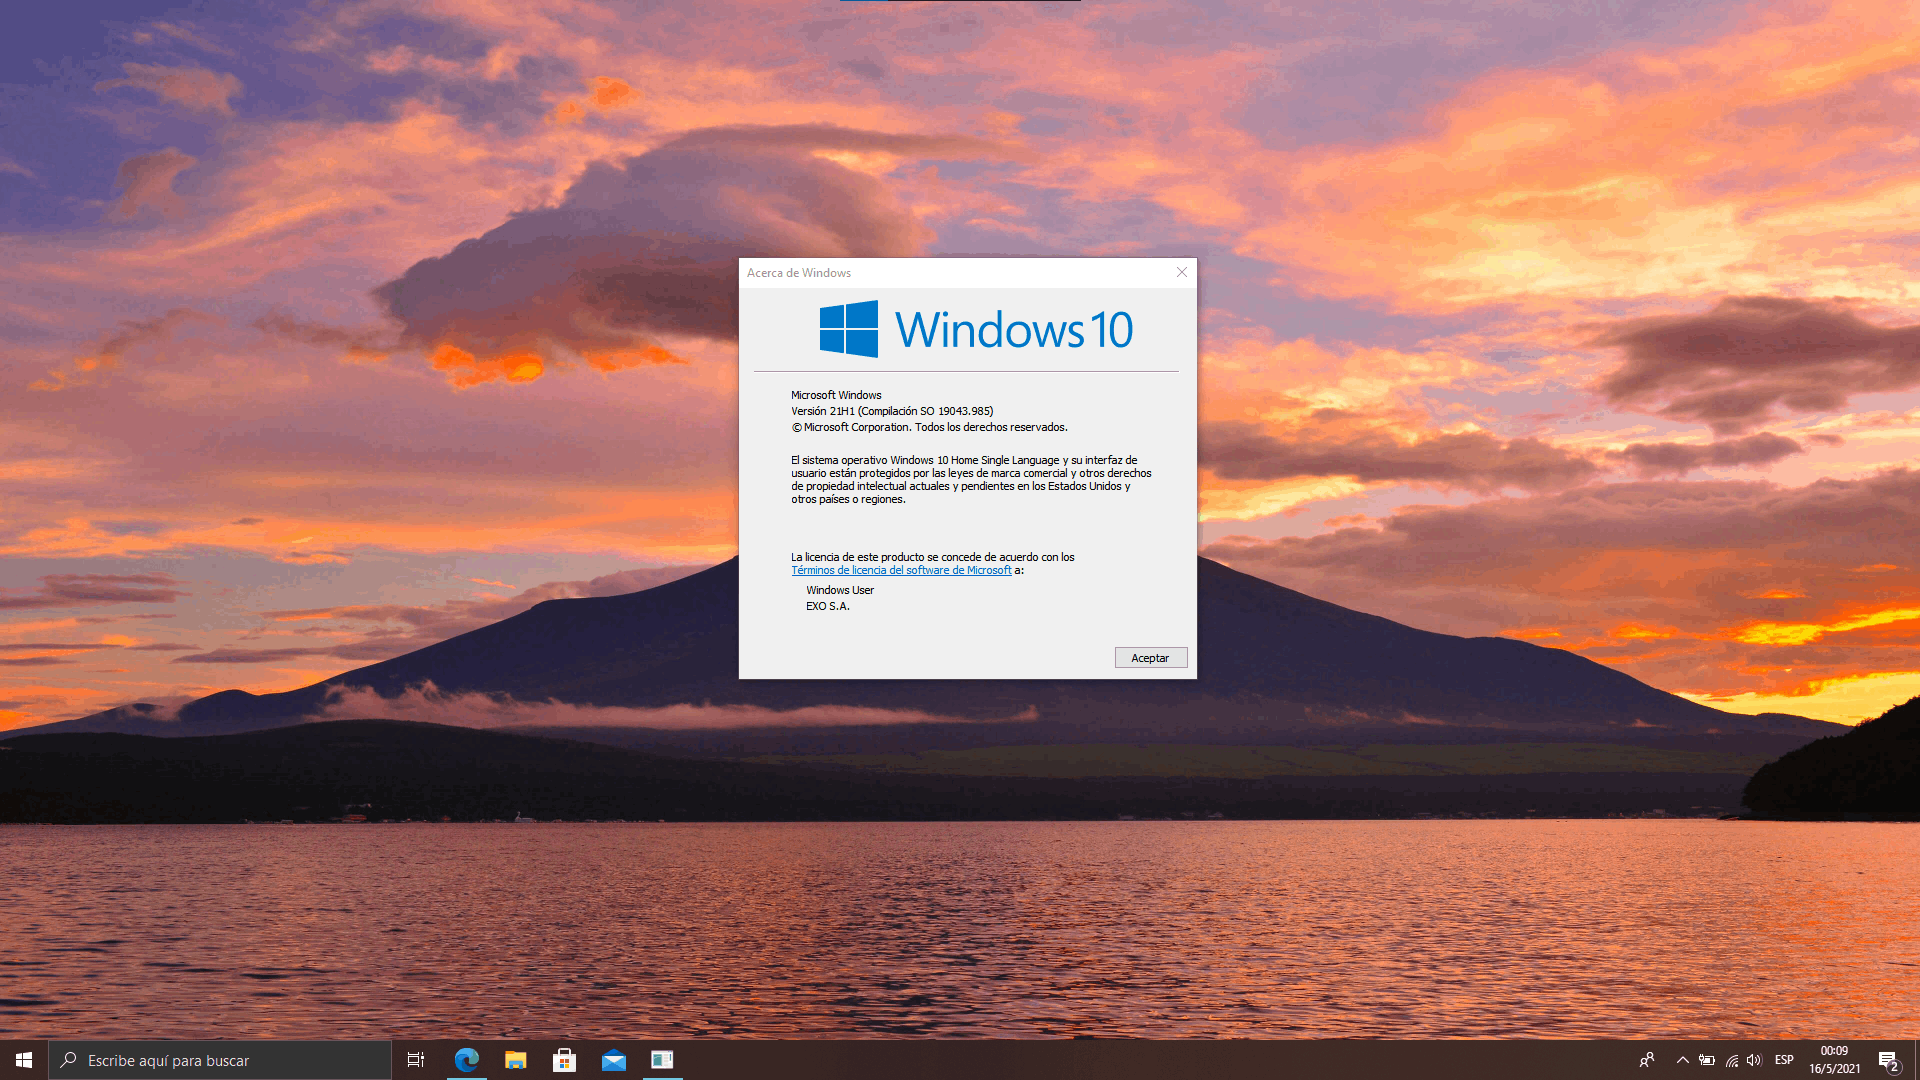Open the Wi-Fi network flyout
The width and height of the screenshot is (1920, 1080).
1731,1060
